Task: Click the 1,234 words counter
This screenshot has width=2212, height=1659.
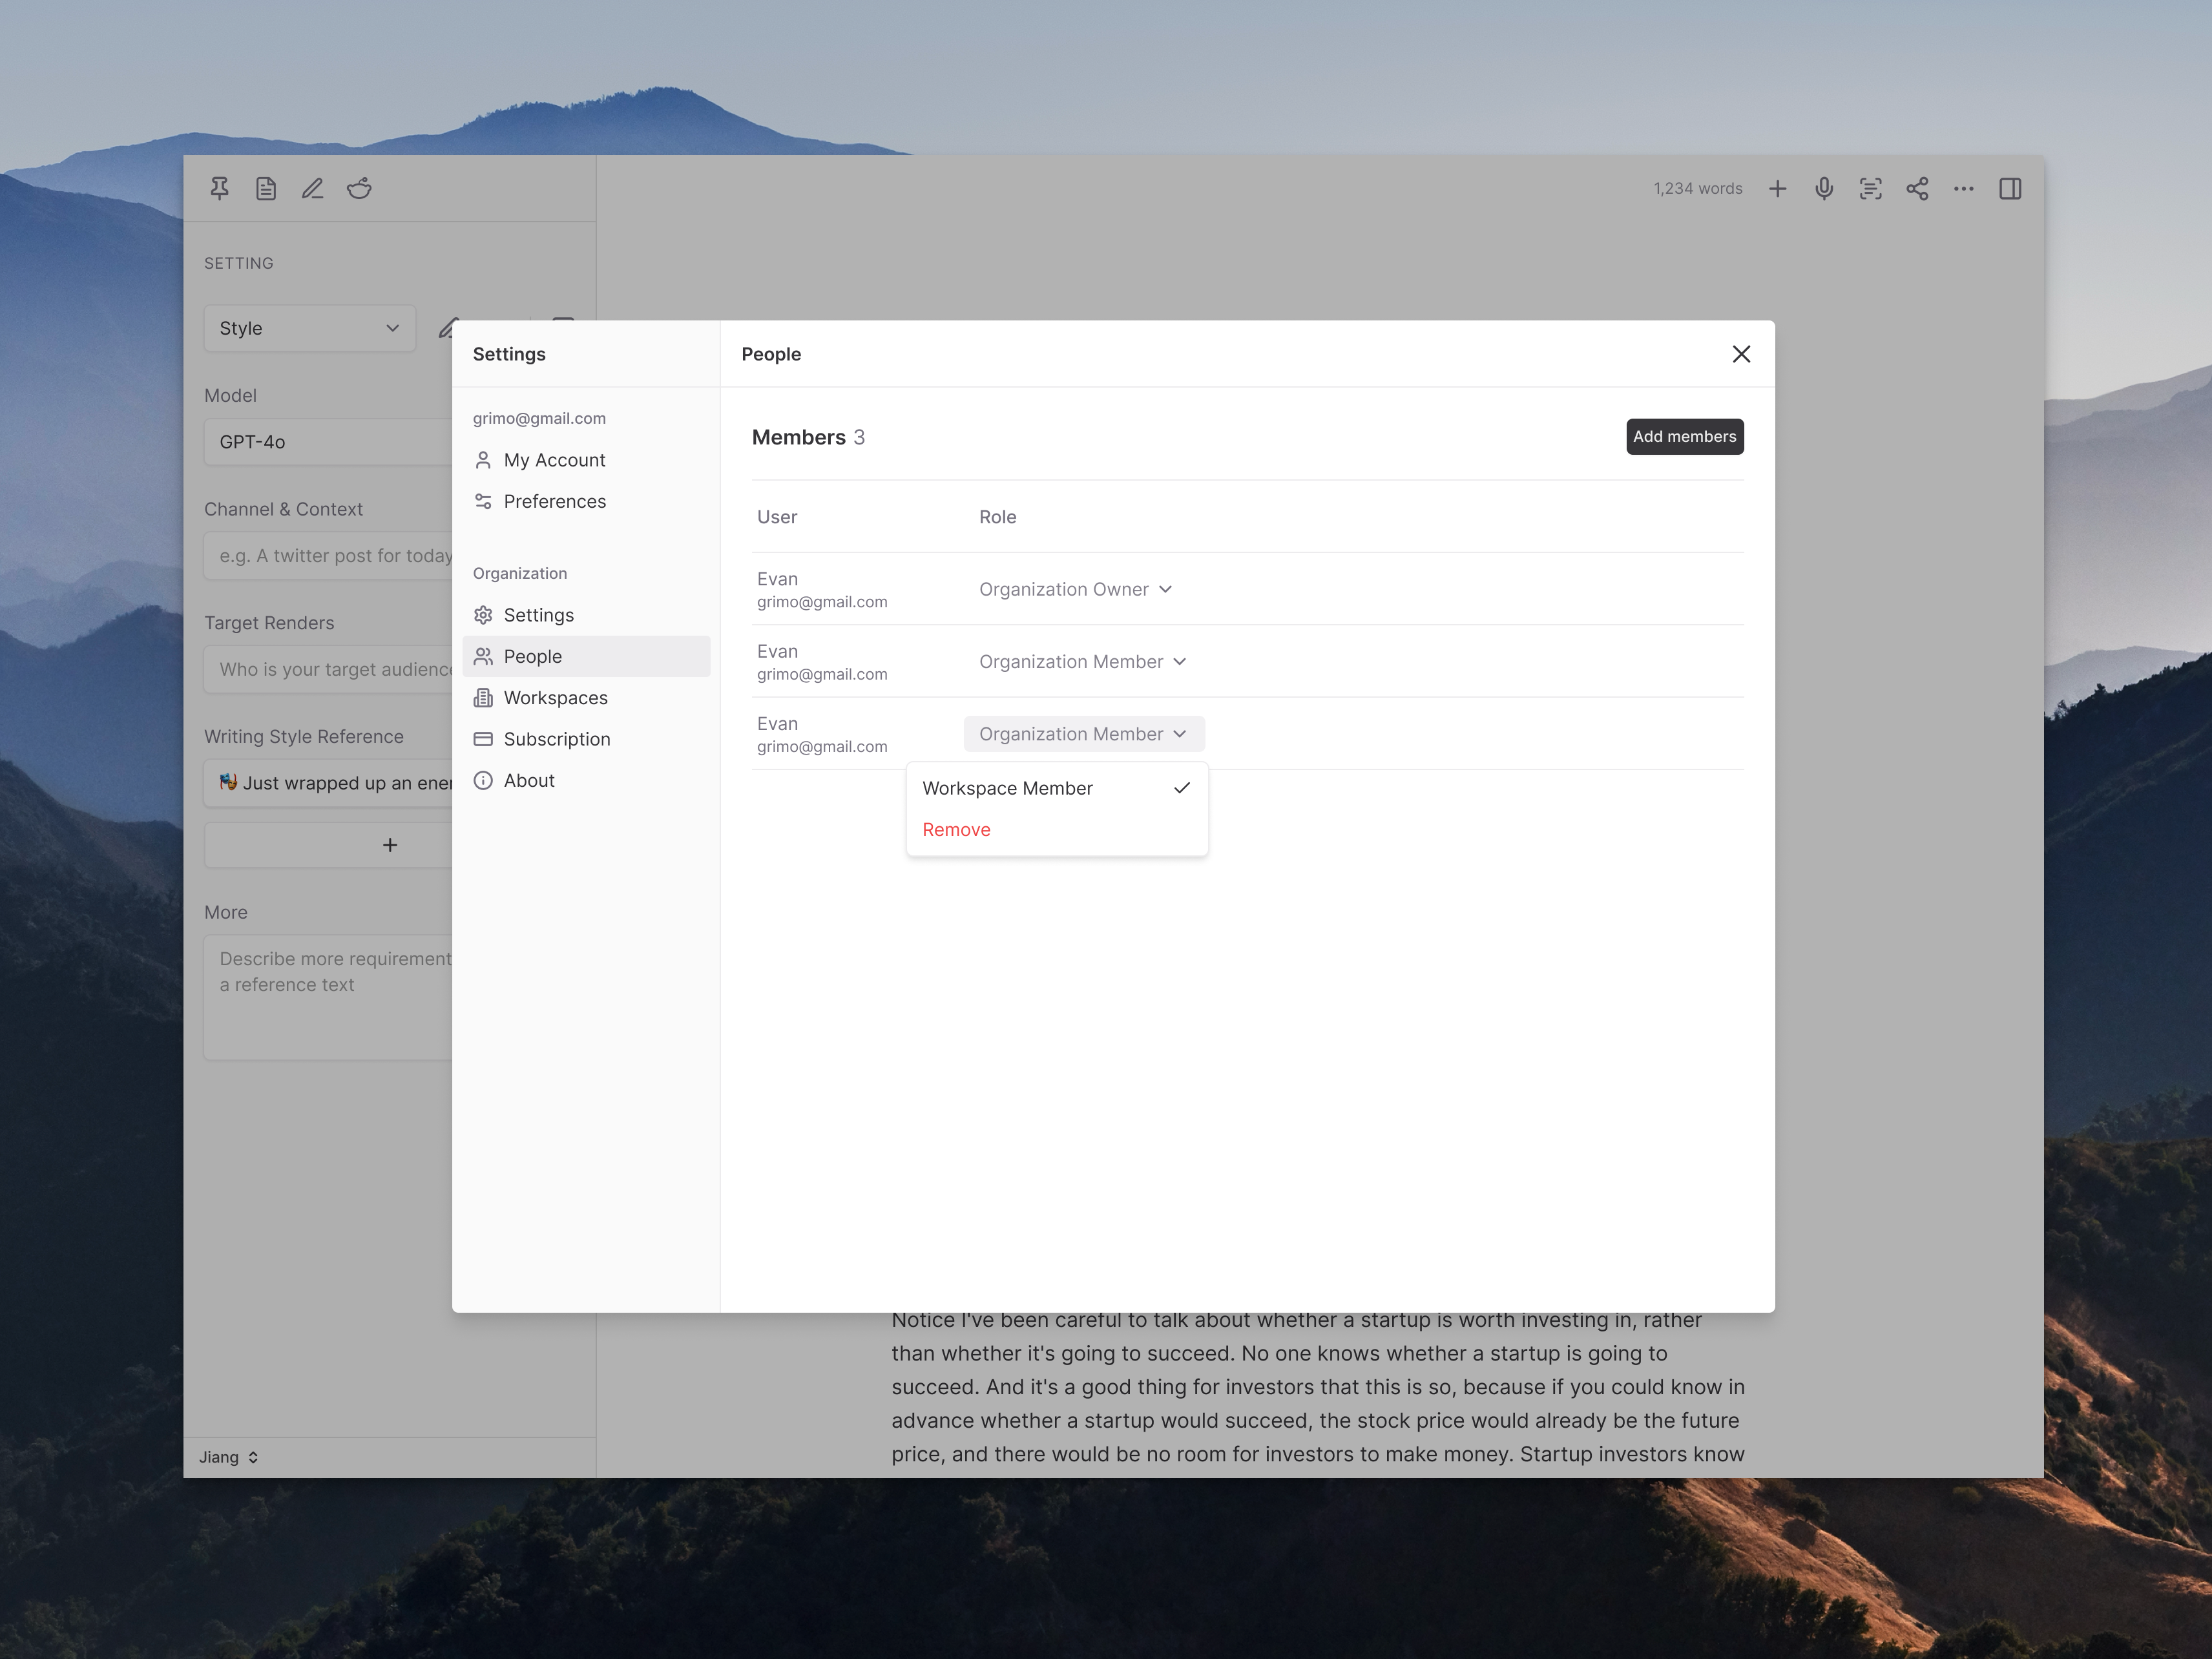Action: pos(1697,188)
